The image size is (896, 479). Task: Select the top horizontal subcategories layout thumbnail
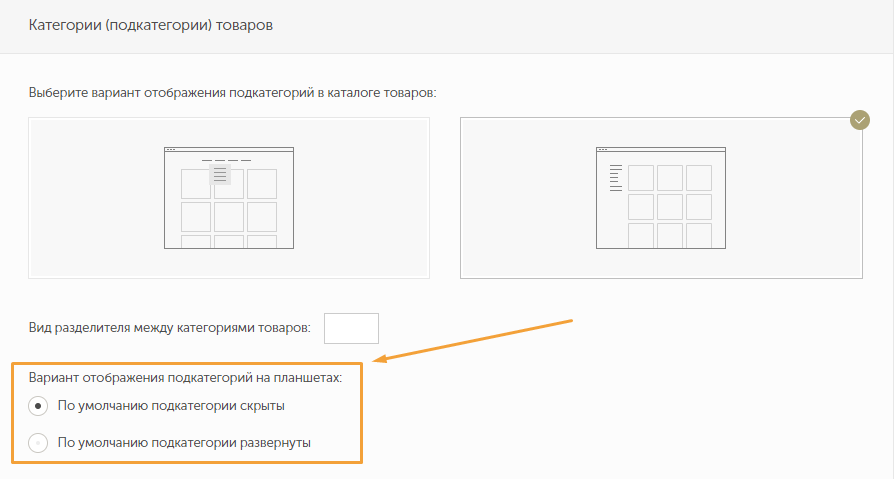[229, 198]
